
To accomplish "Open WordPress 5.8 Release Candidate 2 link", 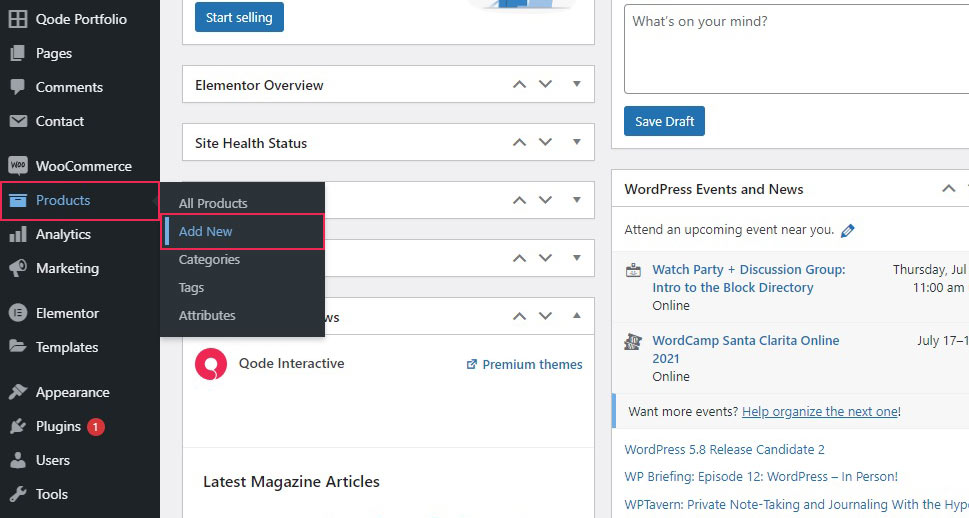I will pyautogui.click(x=724, y=449).
